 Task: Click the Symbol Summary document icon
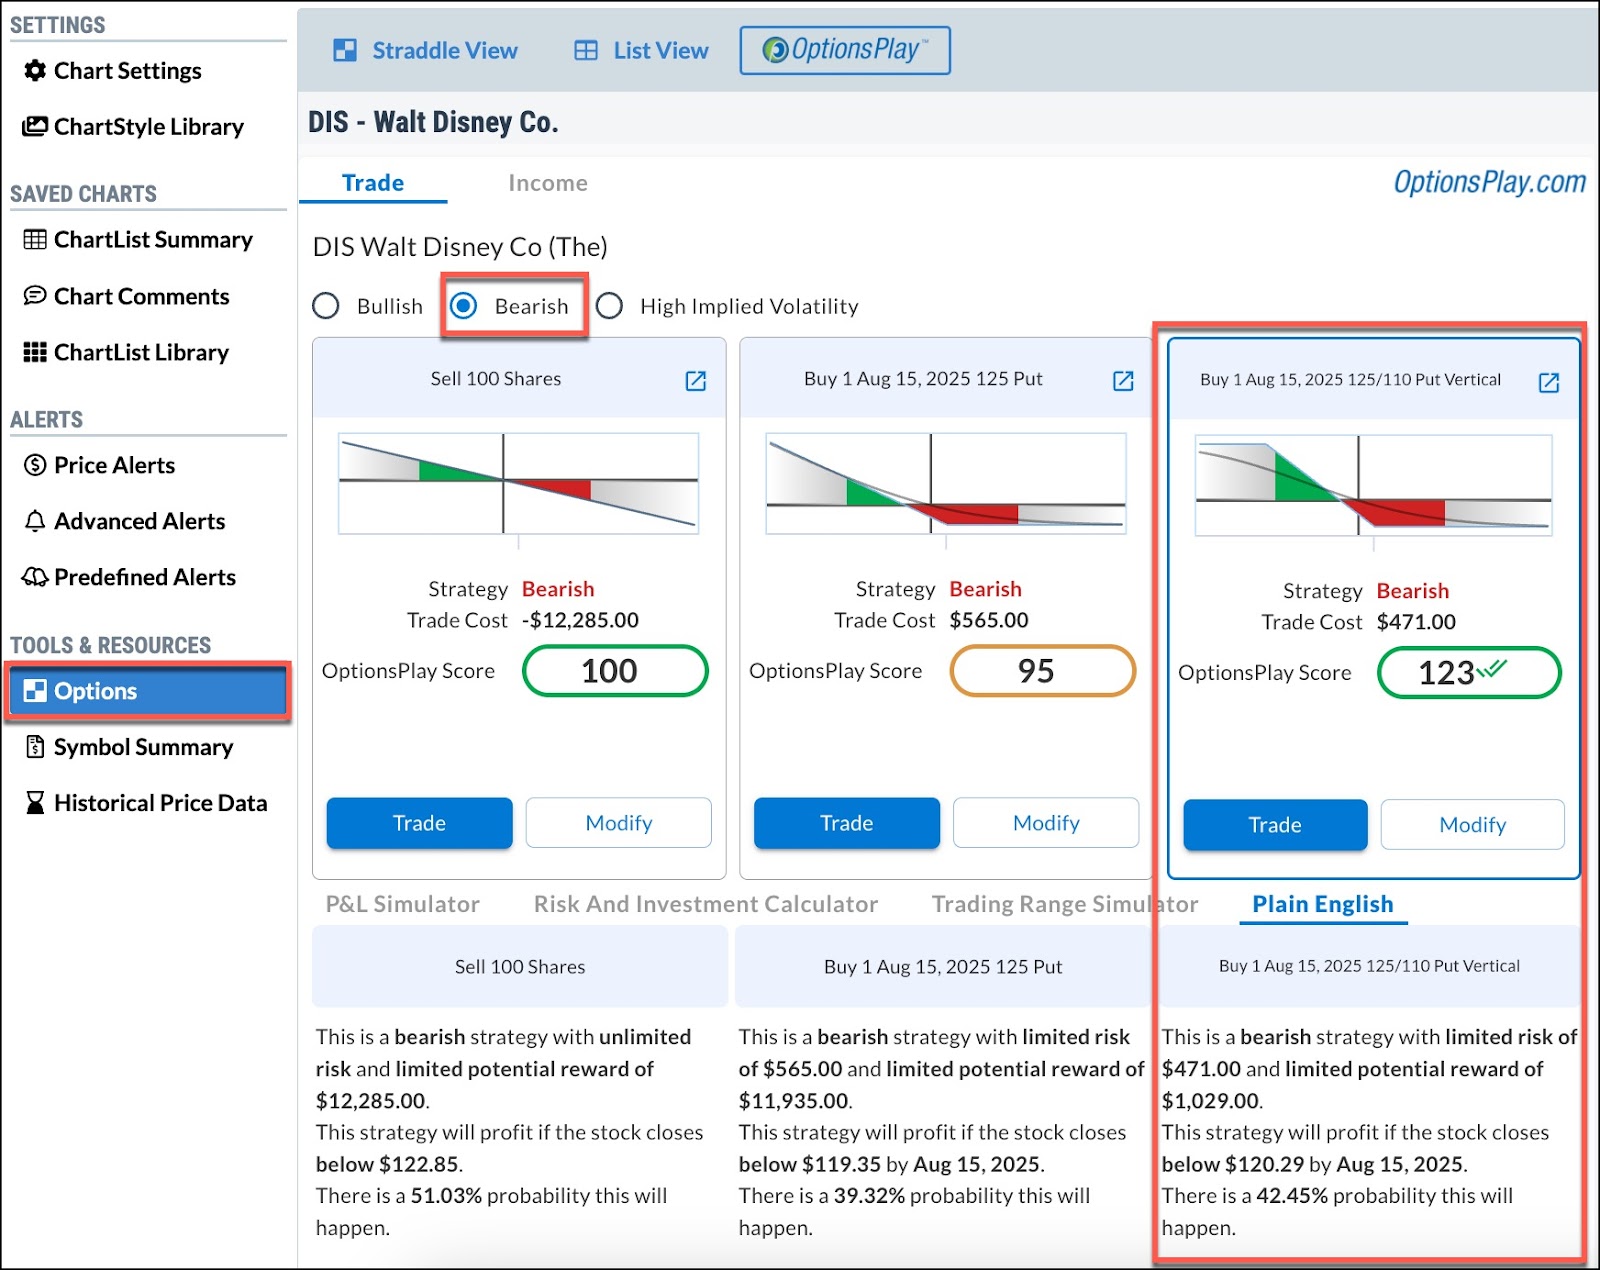35,747
